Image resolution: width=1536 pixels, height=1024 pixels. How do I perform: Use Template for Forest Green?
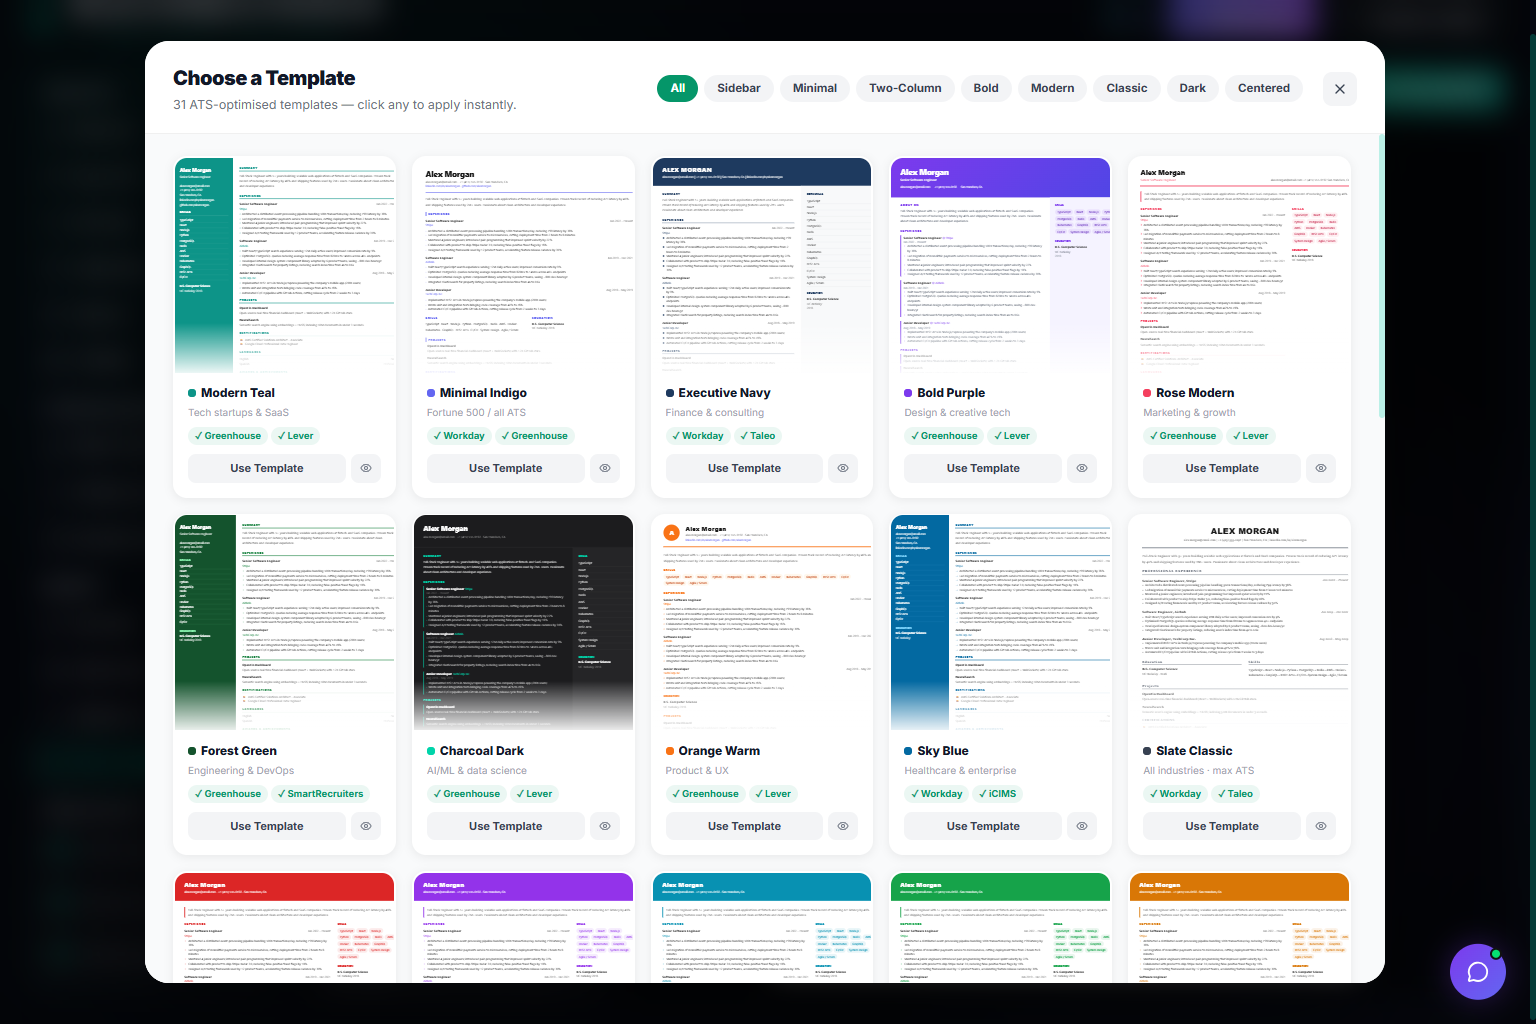point(267,826)
